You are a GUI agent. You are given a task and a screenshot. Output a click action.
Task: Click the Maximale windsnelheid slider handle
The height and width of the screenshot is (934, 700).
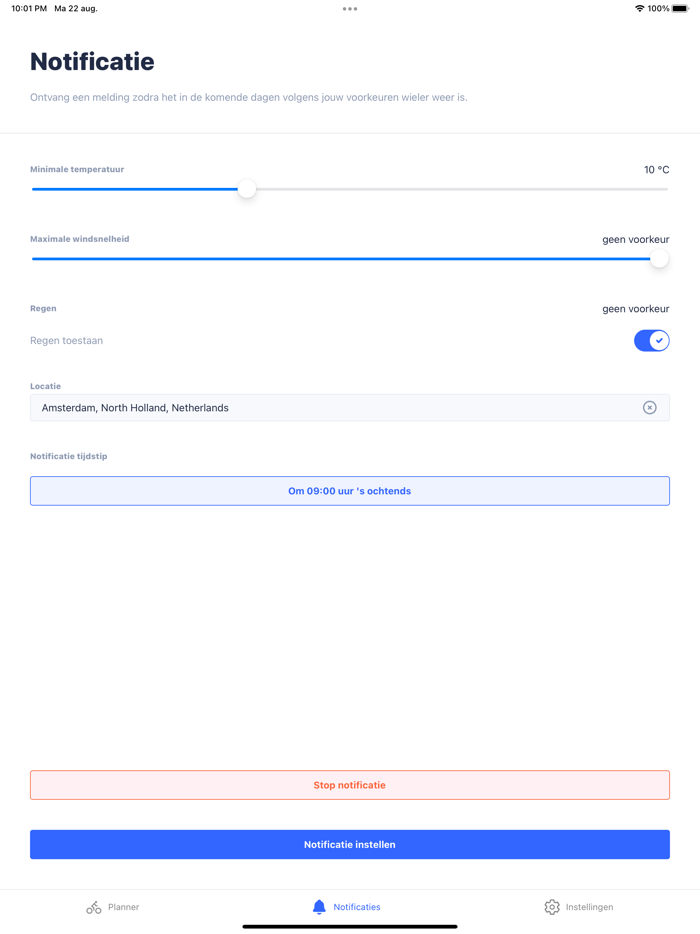click(659, 259)
